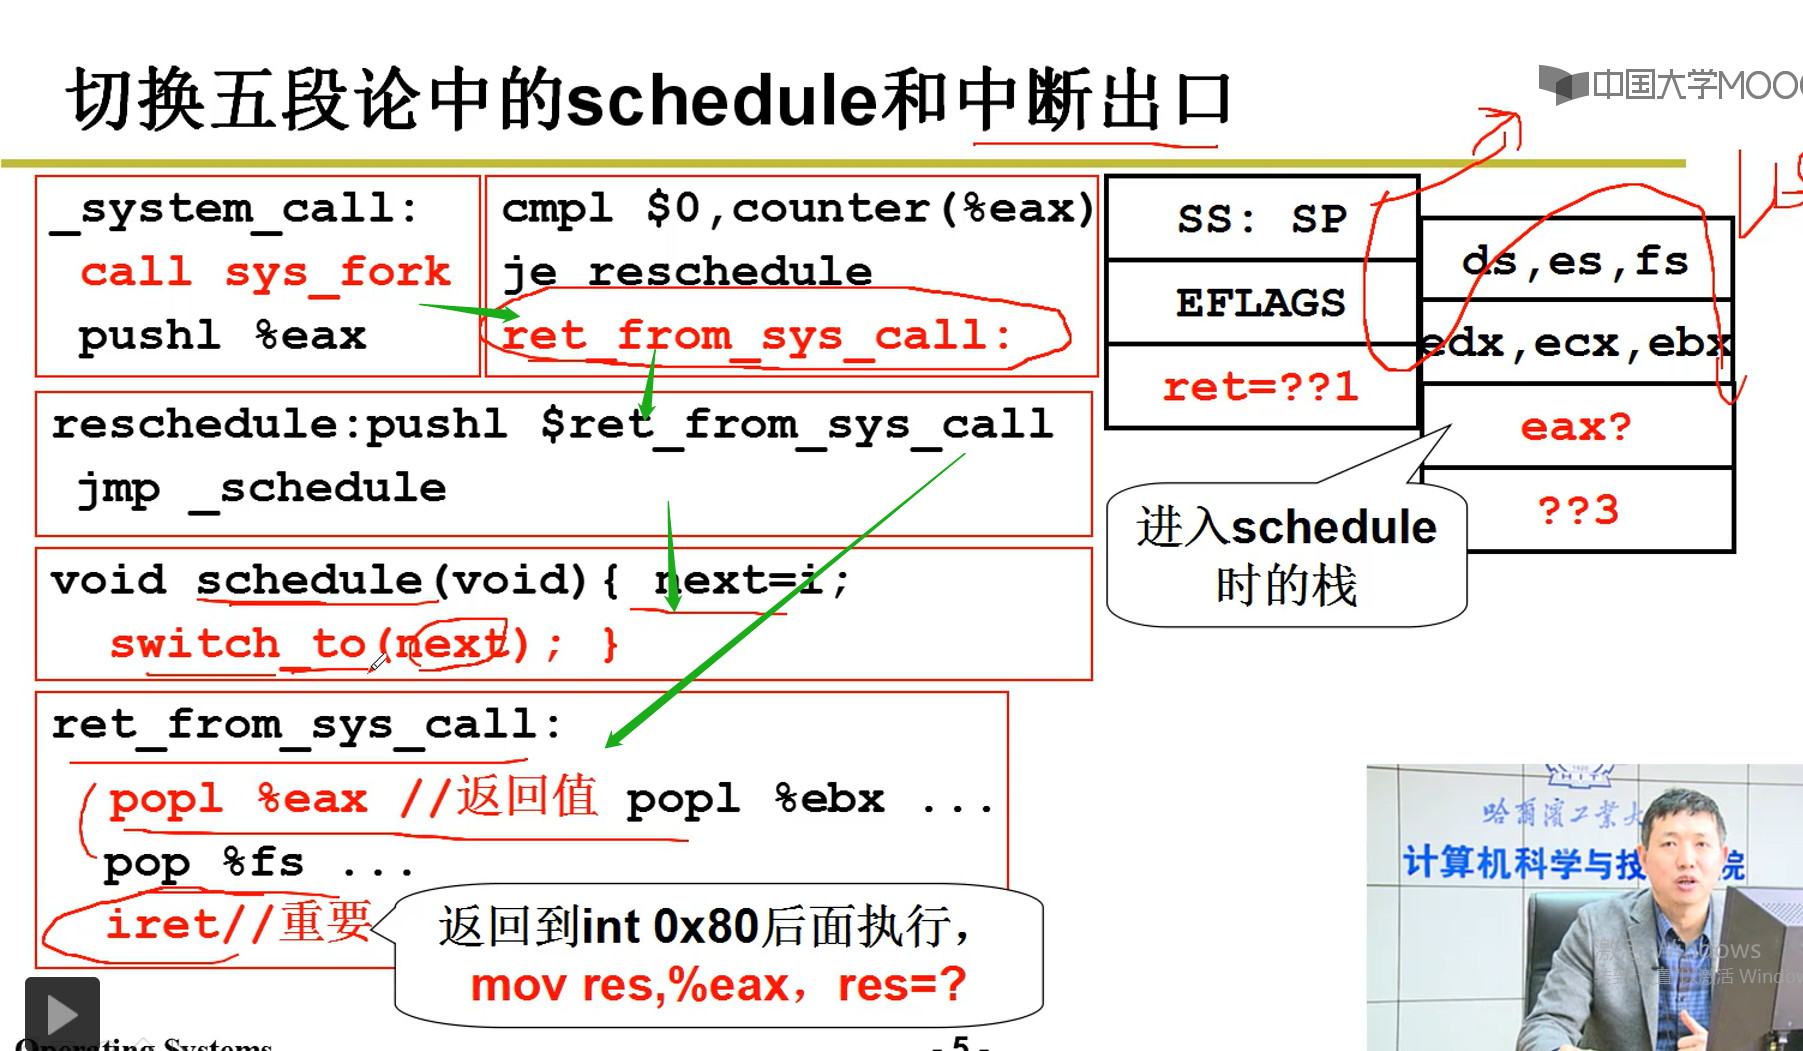Click the red 'popl %eax' instruction
The height and width of the screenshot is (1051, 1803).
click(x=239, y=799)
